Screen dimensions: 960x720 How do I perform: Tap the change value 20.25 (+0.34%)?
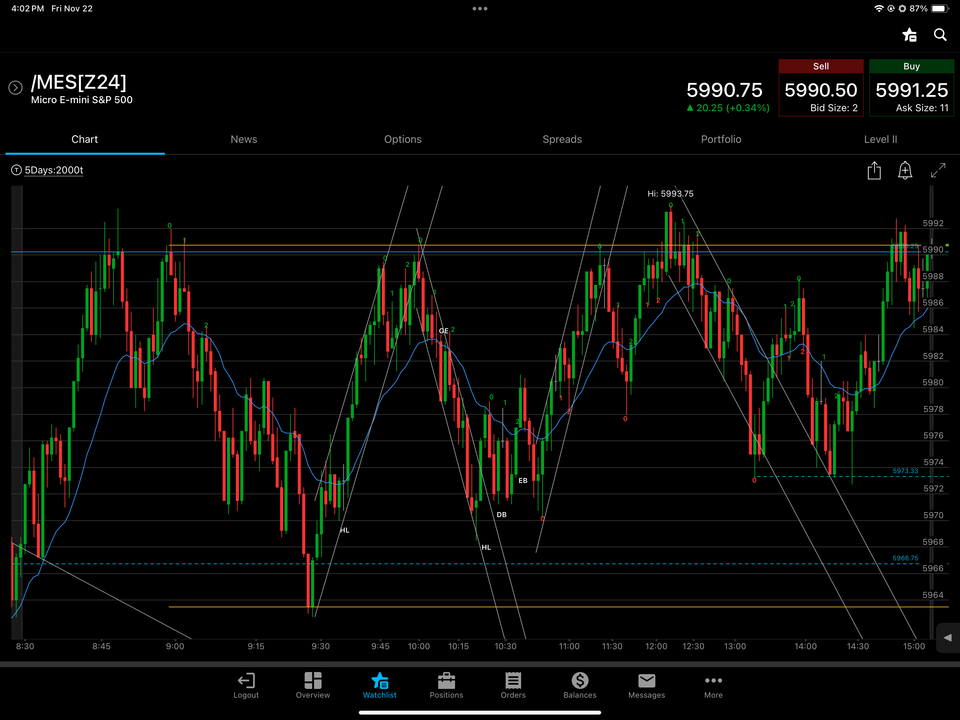(x=728, y=108)
